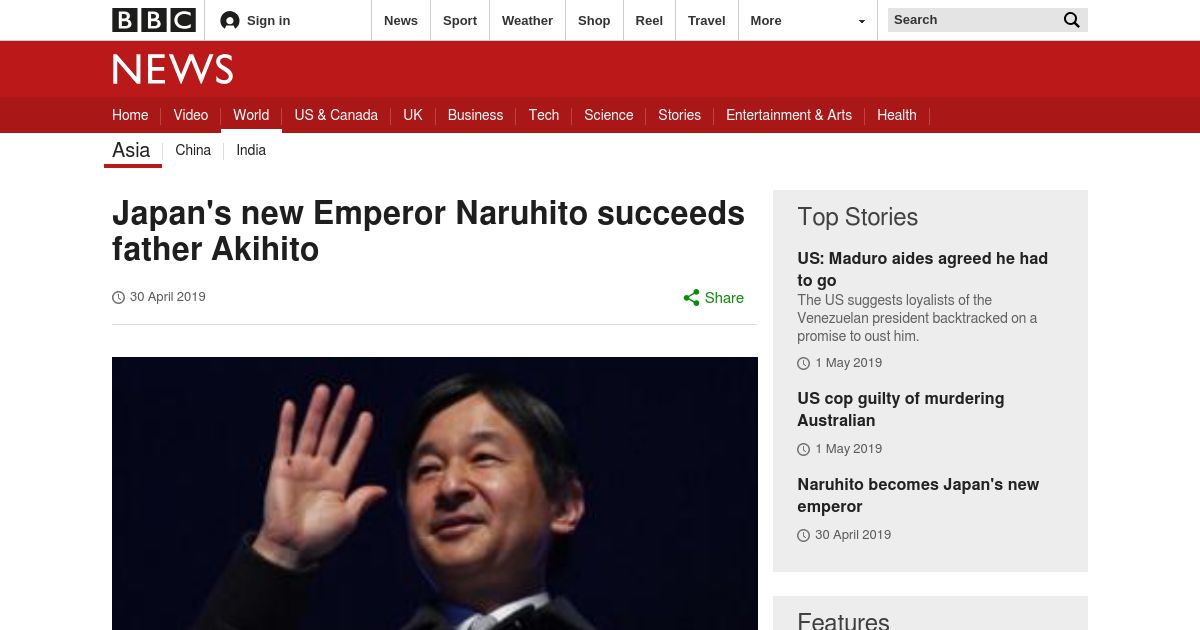This screenshot has height=630, width=1200.
Task: Open the Tech section tab
Action: coord(544,115)
